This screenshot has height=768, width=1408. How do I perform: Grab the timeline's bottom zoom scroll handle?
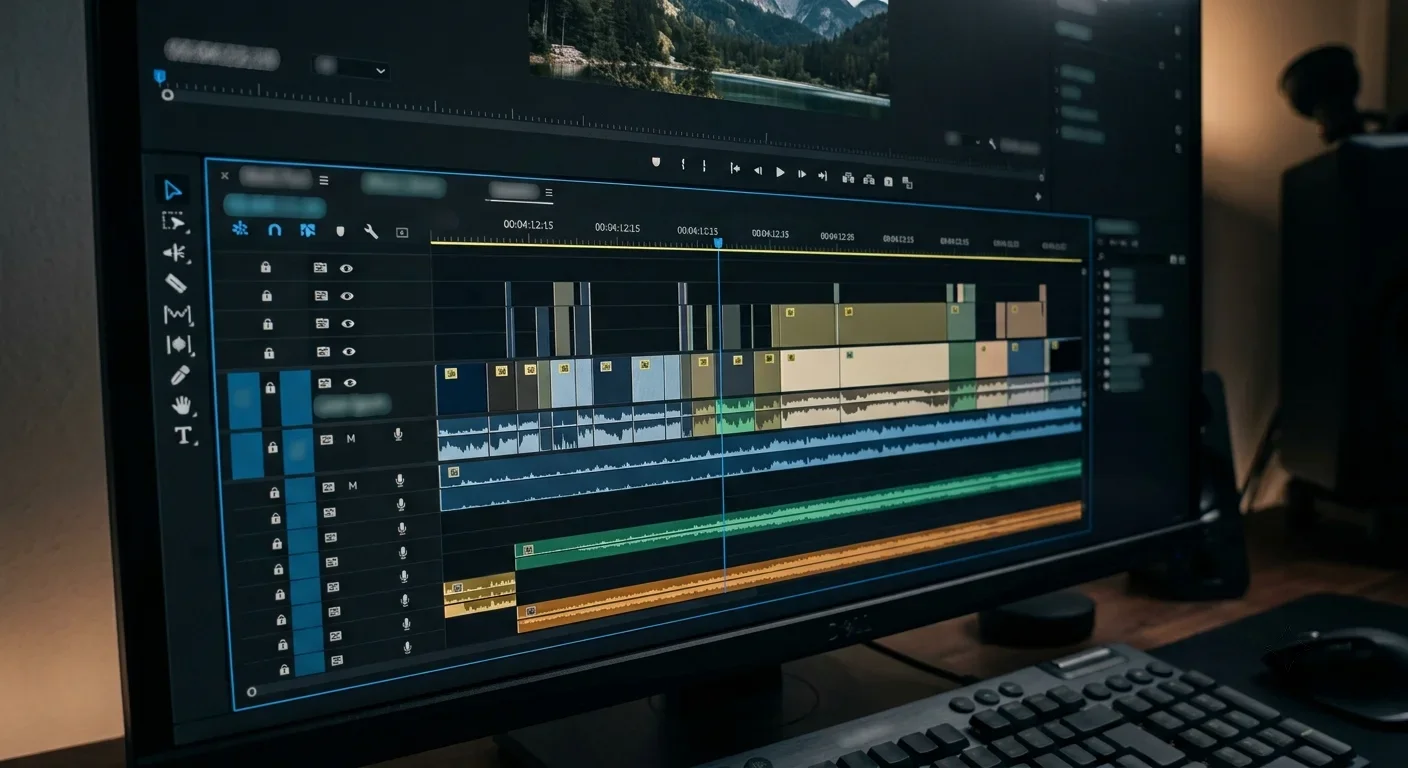coord(251,691)
